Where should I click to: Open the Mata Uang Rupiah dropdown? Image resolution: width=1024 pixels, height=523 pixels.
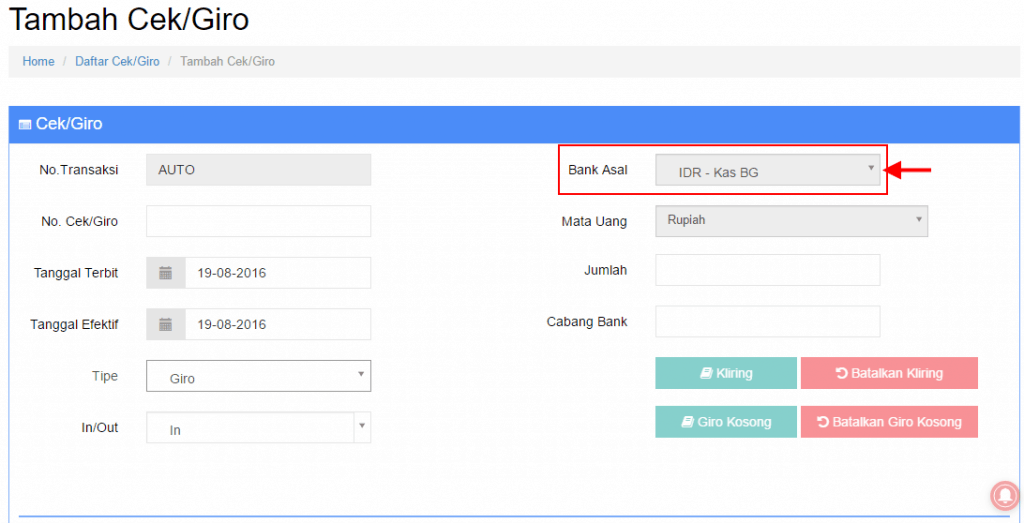coord(792,221)
